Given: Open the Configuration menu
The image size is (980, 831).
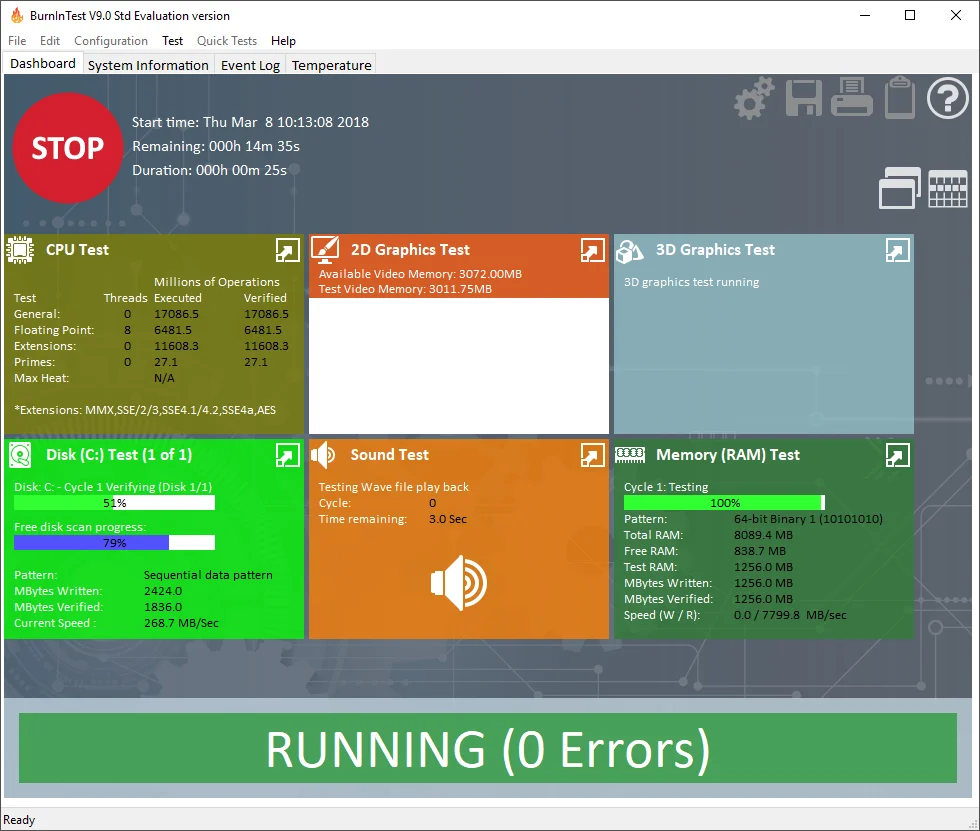Looking at the screenshot, I should pyautogui.click(x=111, y=41).
